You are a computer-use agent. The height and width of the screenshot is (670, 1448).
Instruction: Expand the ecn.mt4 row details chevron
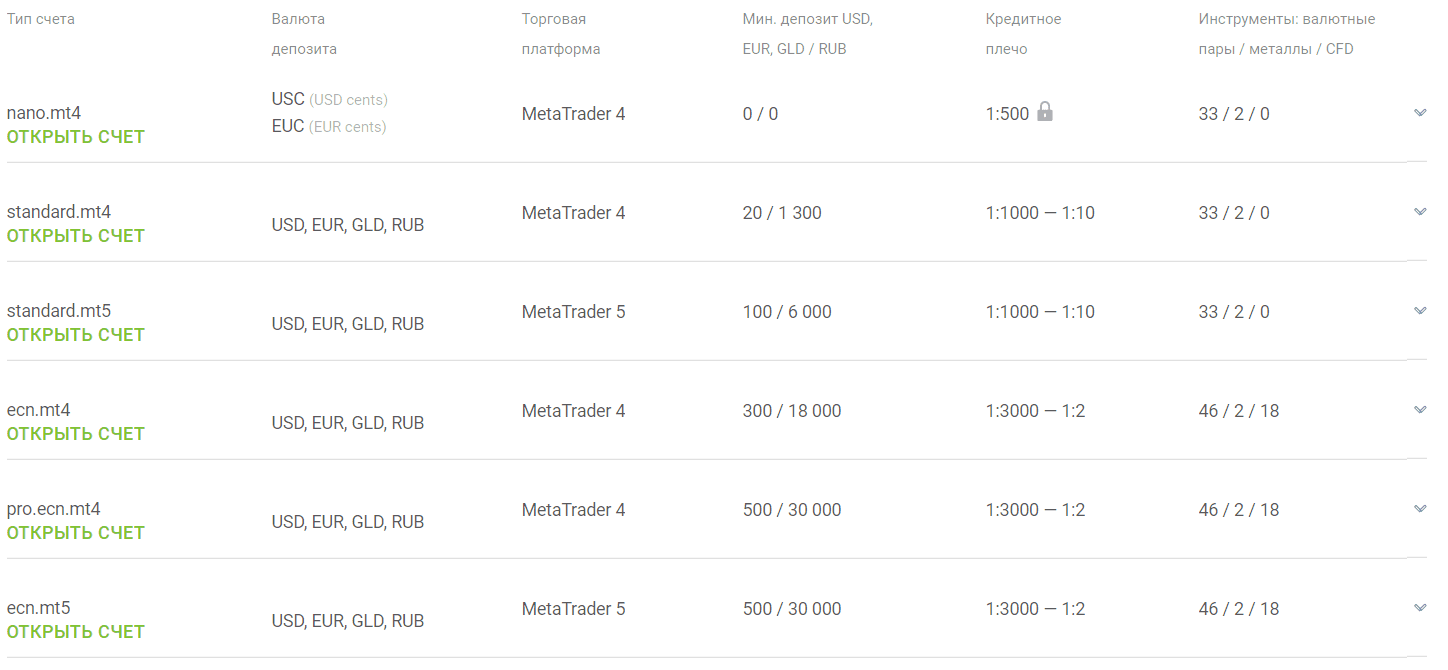click(1420, 410)
